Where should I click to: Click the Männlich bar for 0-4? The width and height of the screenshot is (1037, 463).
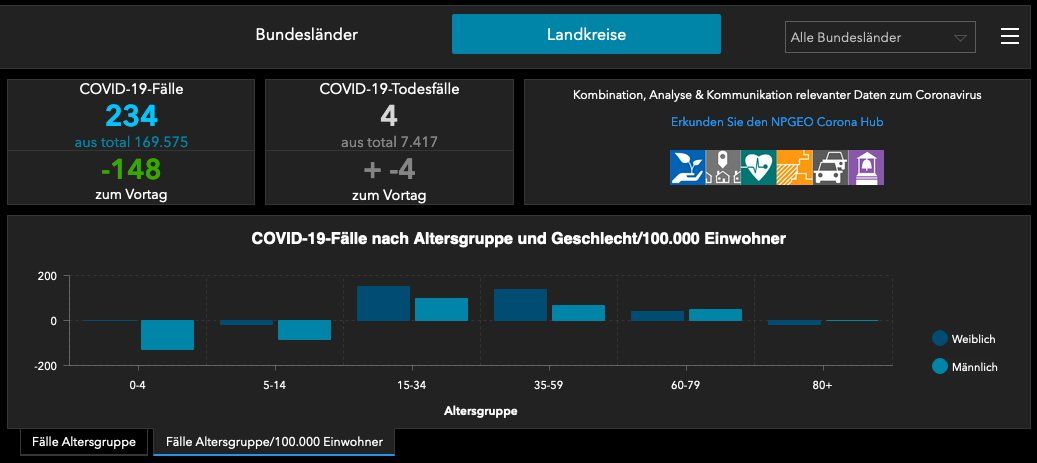tap(167, 335)
